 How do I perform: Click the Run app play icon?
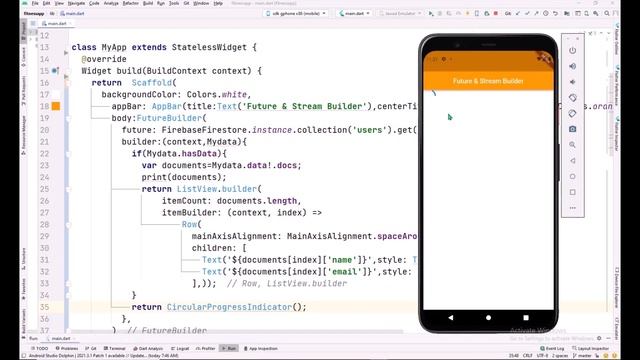point(431,13)
